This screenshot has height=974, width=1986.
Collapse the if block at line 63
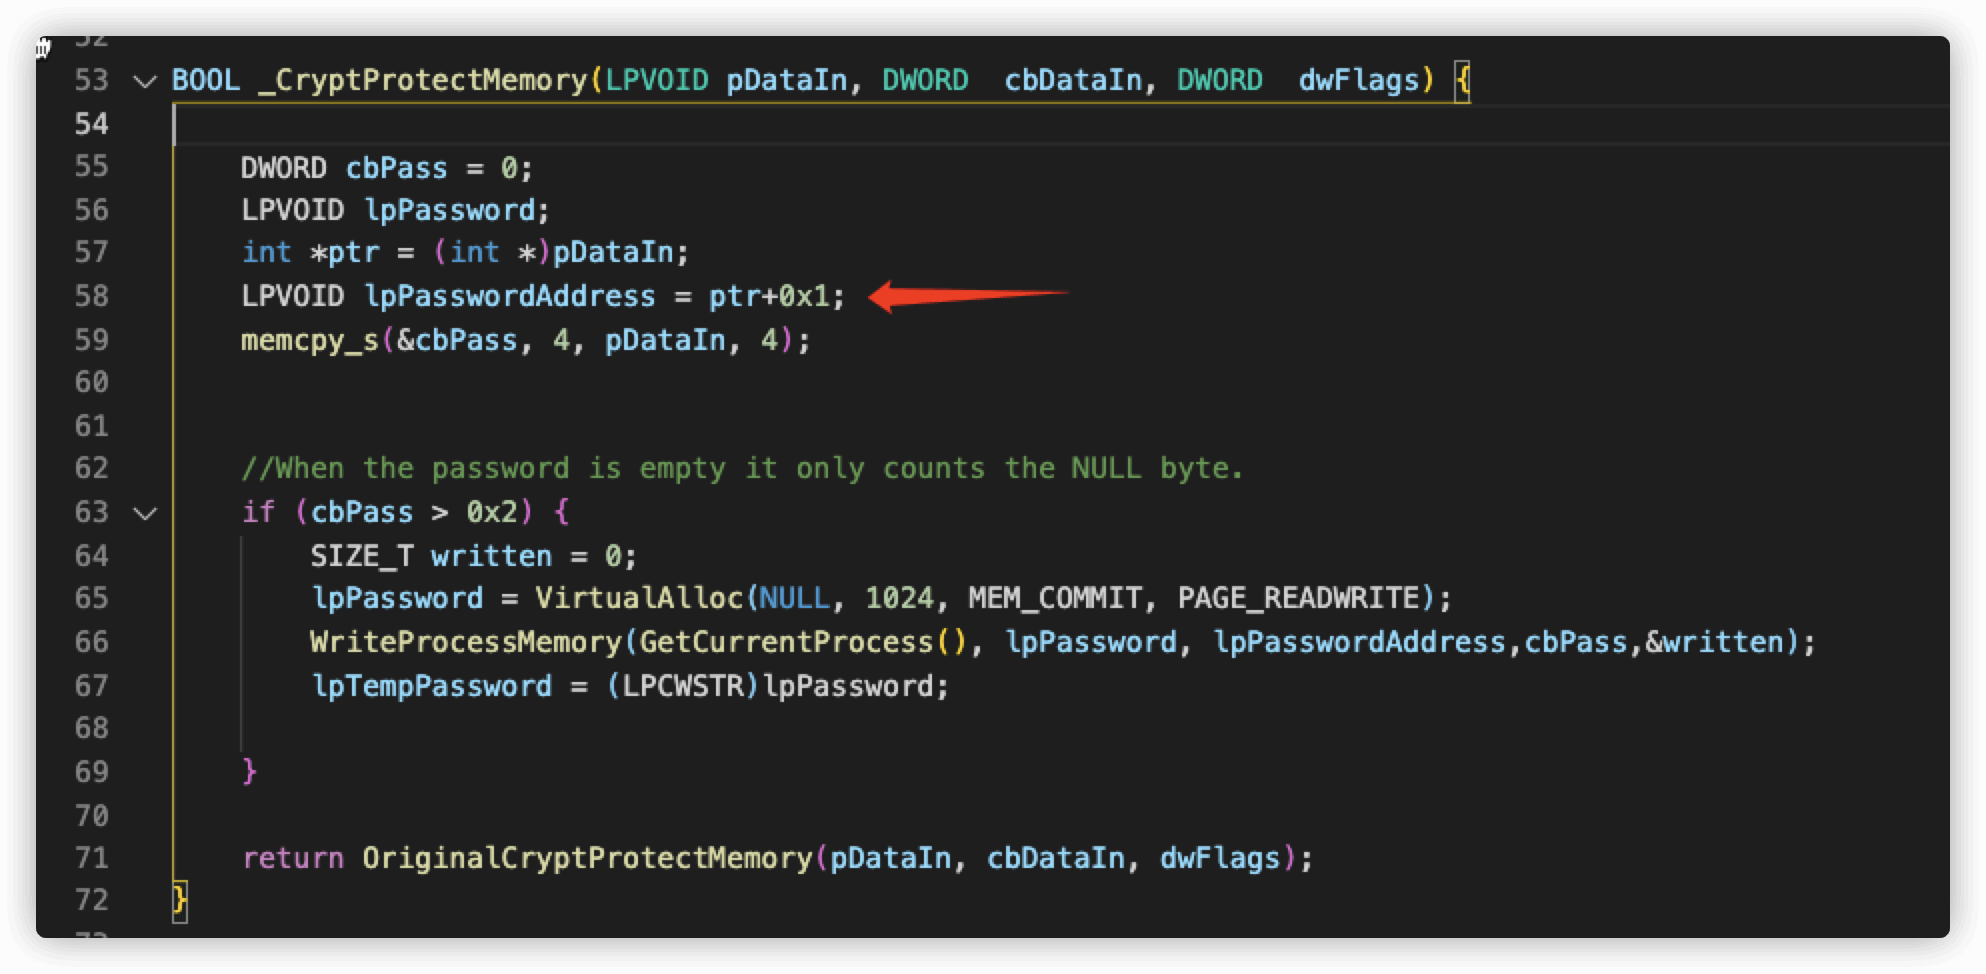coord(146,513)
